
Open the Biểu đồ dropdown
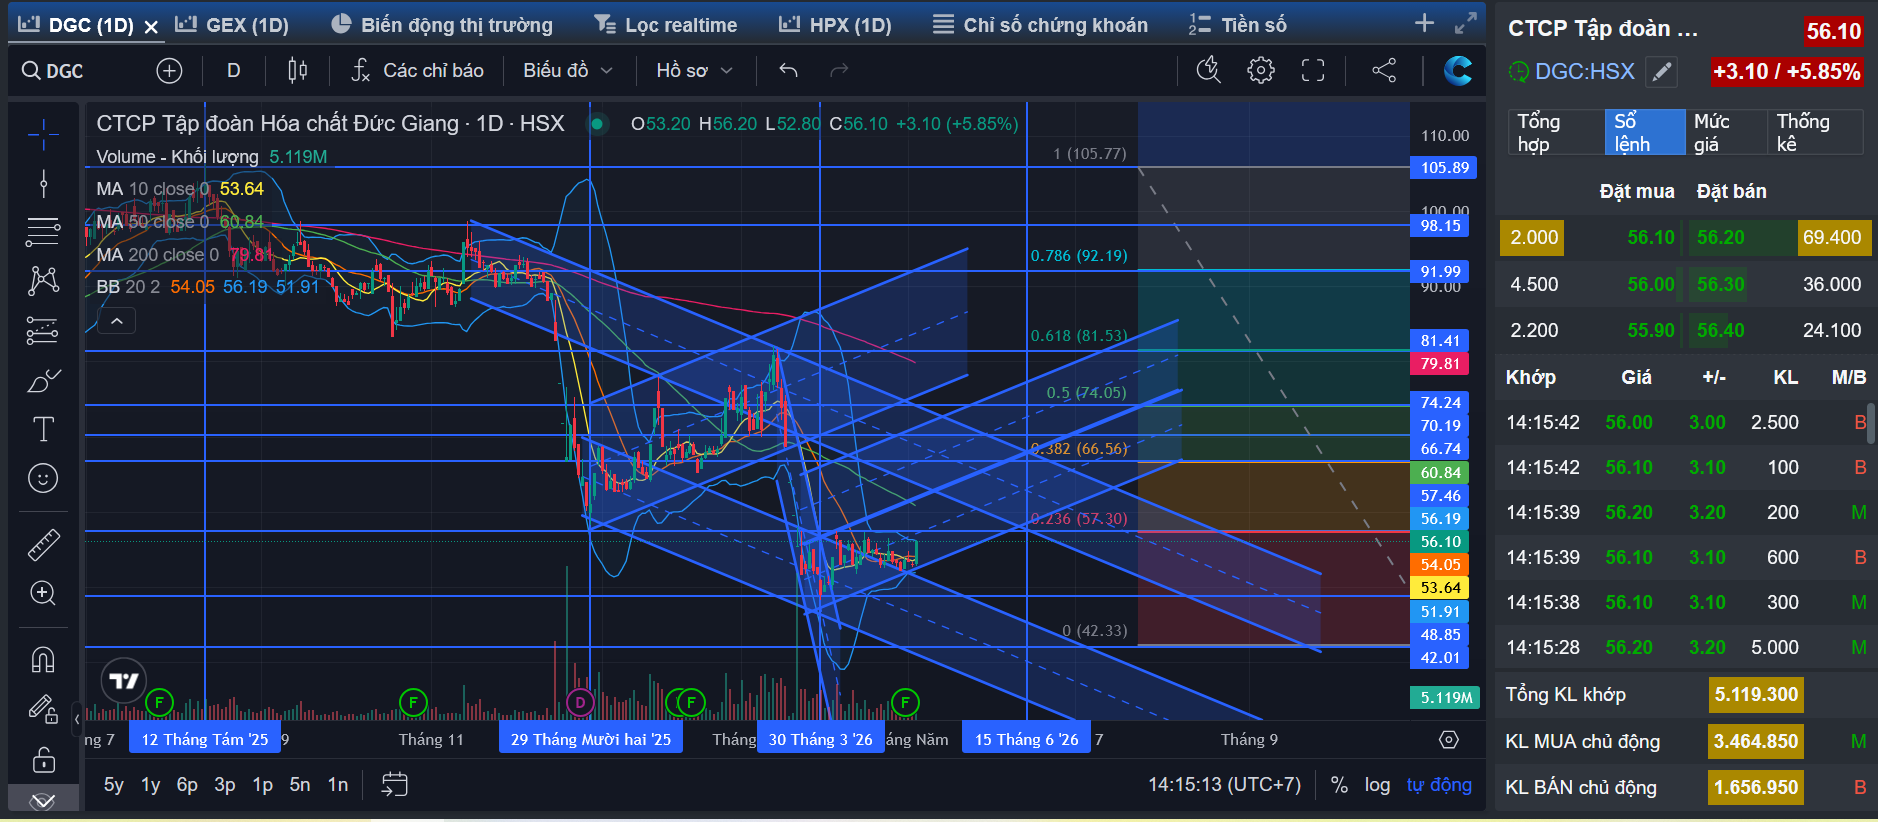567,70
